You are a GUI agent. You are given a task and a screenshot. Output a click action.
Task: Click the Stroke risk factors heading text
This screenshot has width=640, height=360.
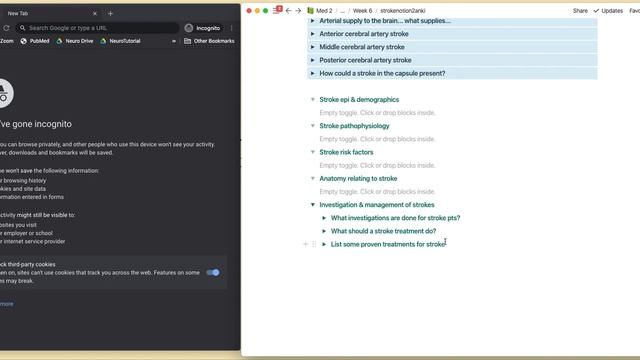(x=346, y=152)
